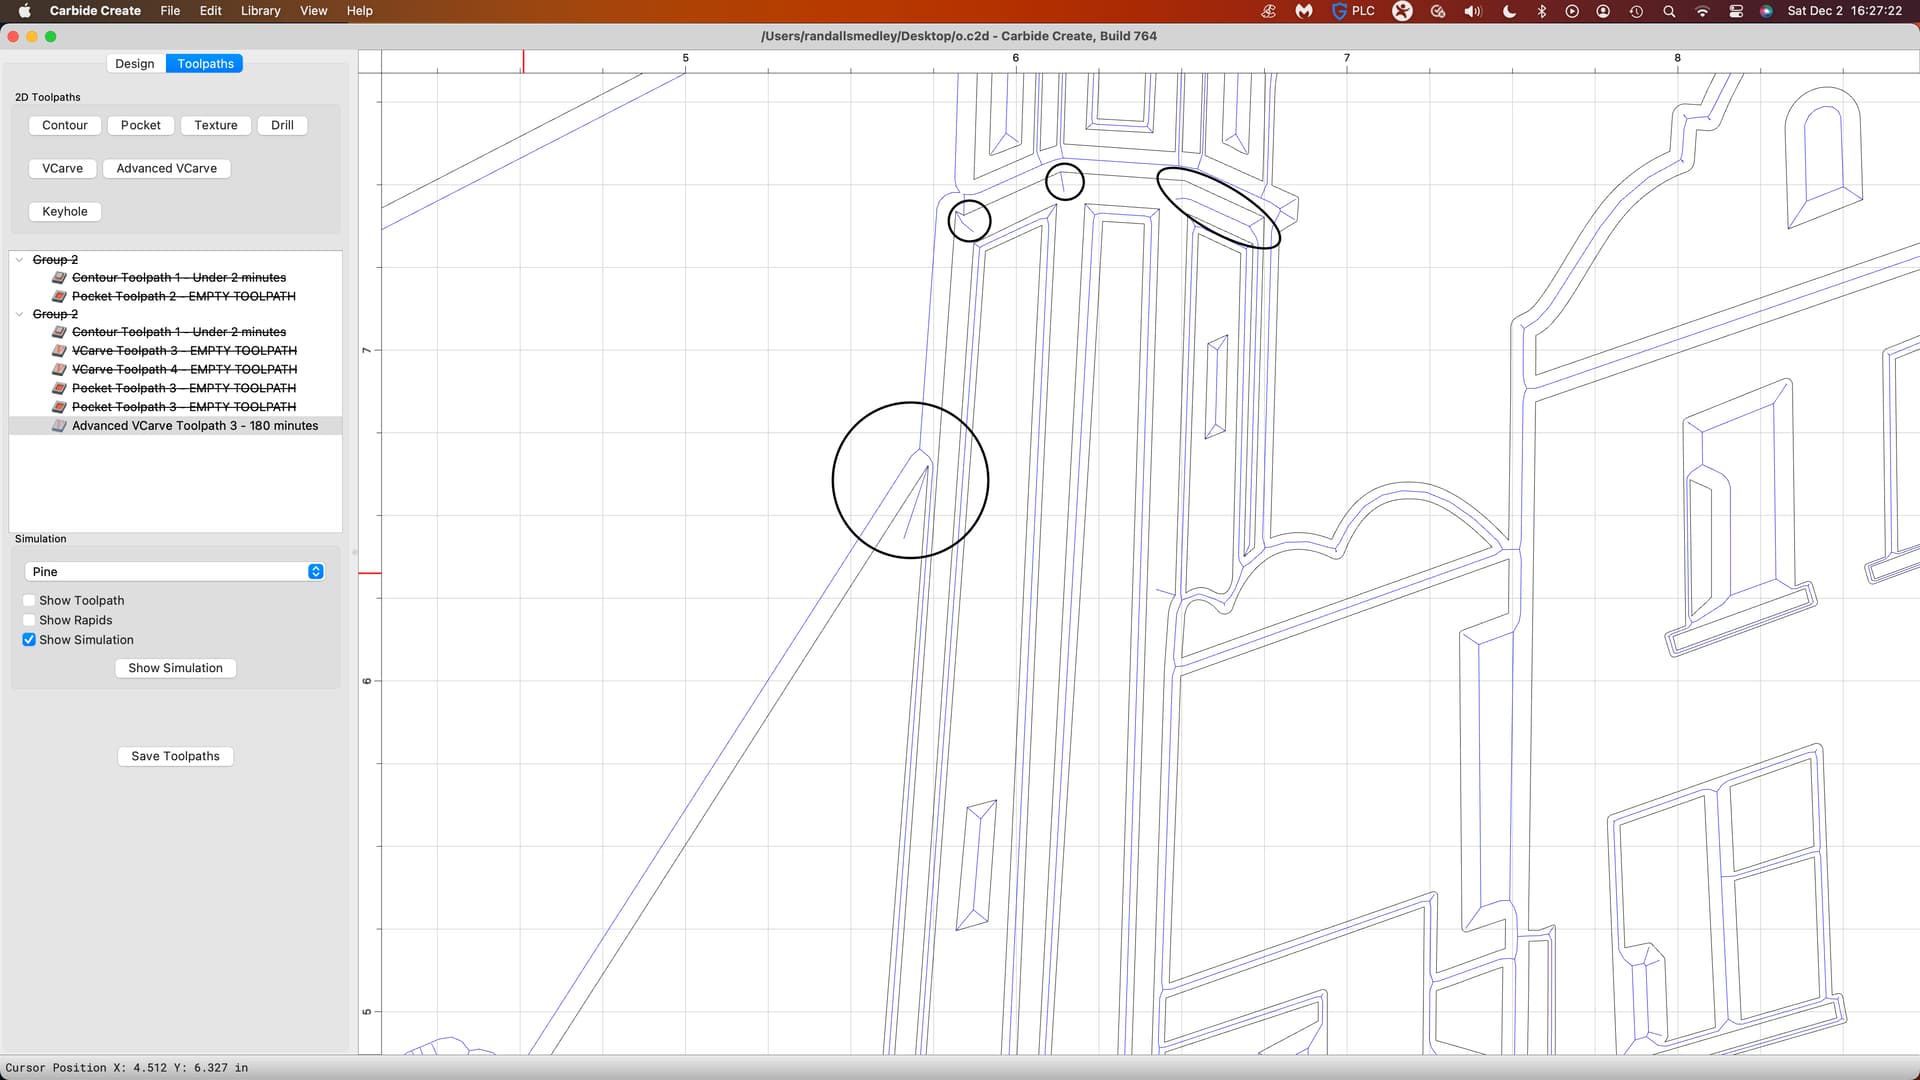The image size is (1920, 1080).
Task: Select Contour Toolpath 1 in second group
Action: [179, 332]
